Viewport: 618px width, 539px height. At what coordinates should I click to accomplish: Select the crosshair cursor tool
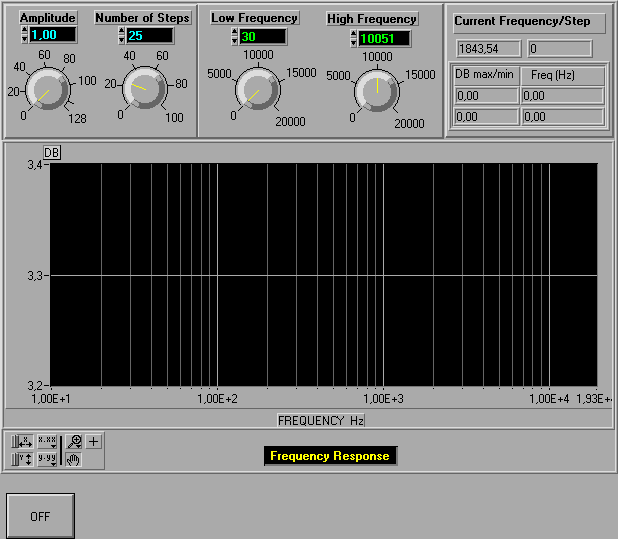pyautogui.click(x=93, y=441)
